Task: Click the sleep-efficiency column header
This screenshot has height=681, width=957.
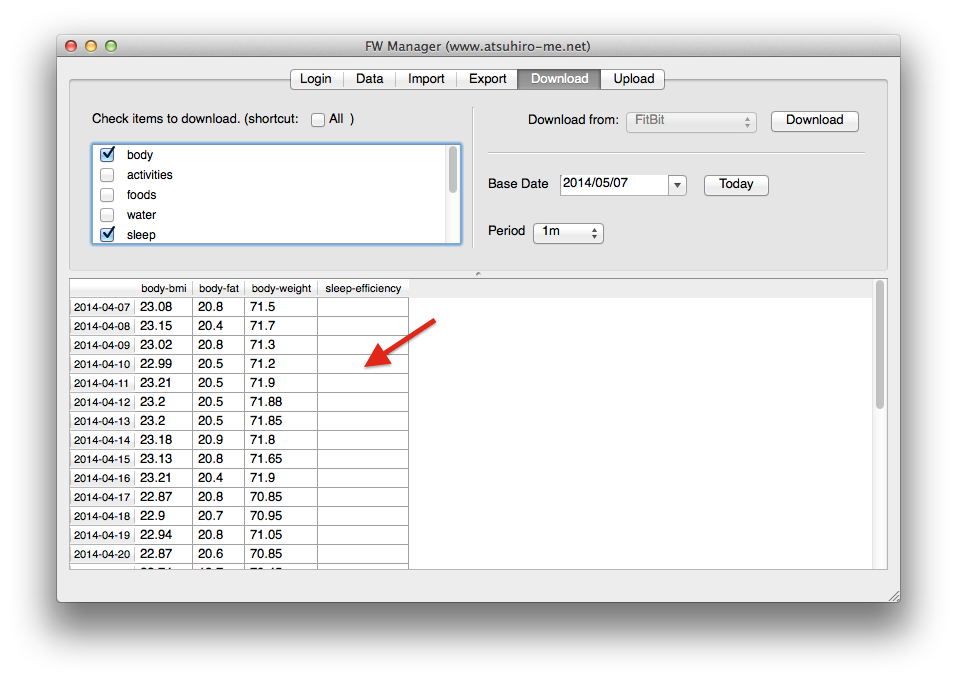Action: coord(363,289)
